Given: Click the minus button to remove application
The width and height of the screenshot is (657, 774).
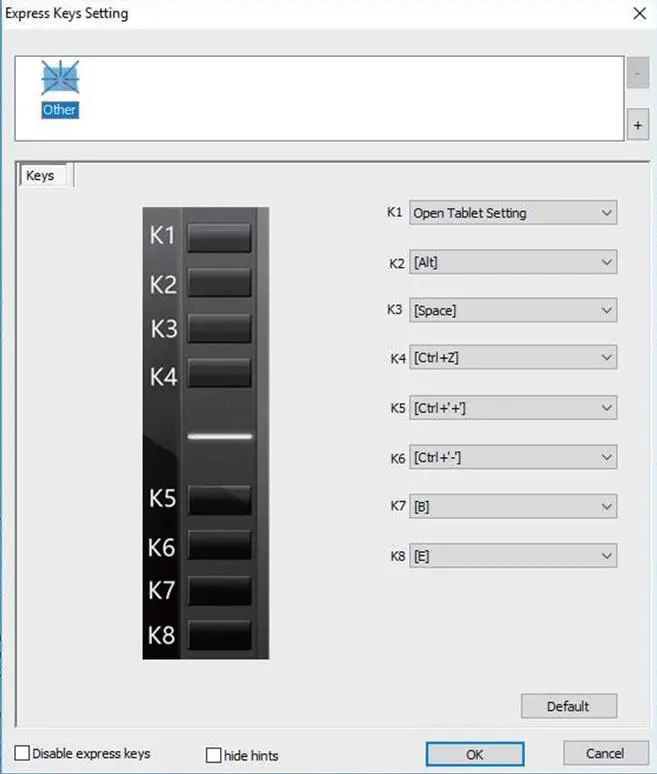Looking at the screenshot, I should 637,73.
